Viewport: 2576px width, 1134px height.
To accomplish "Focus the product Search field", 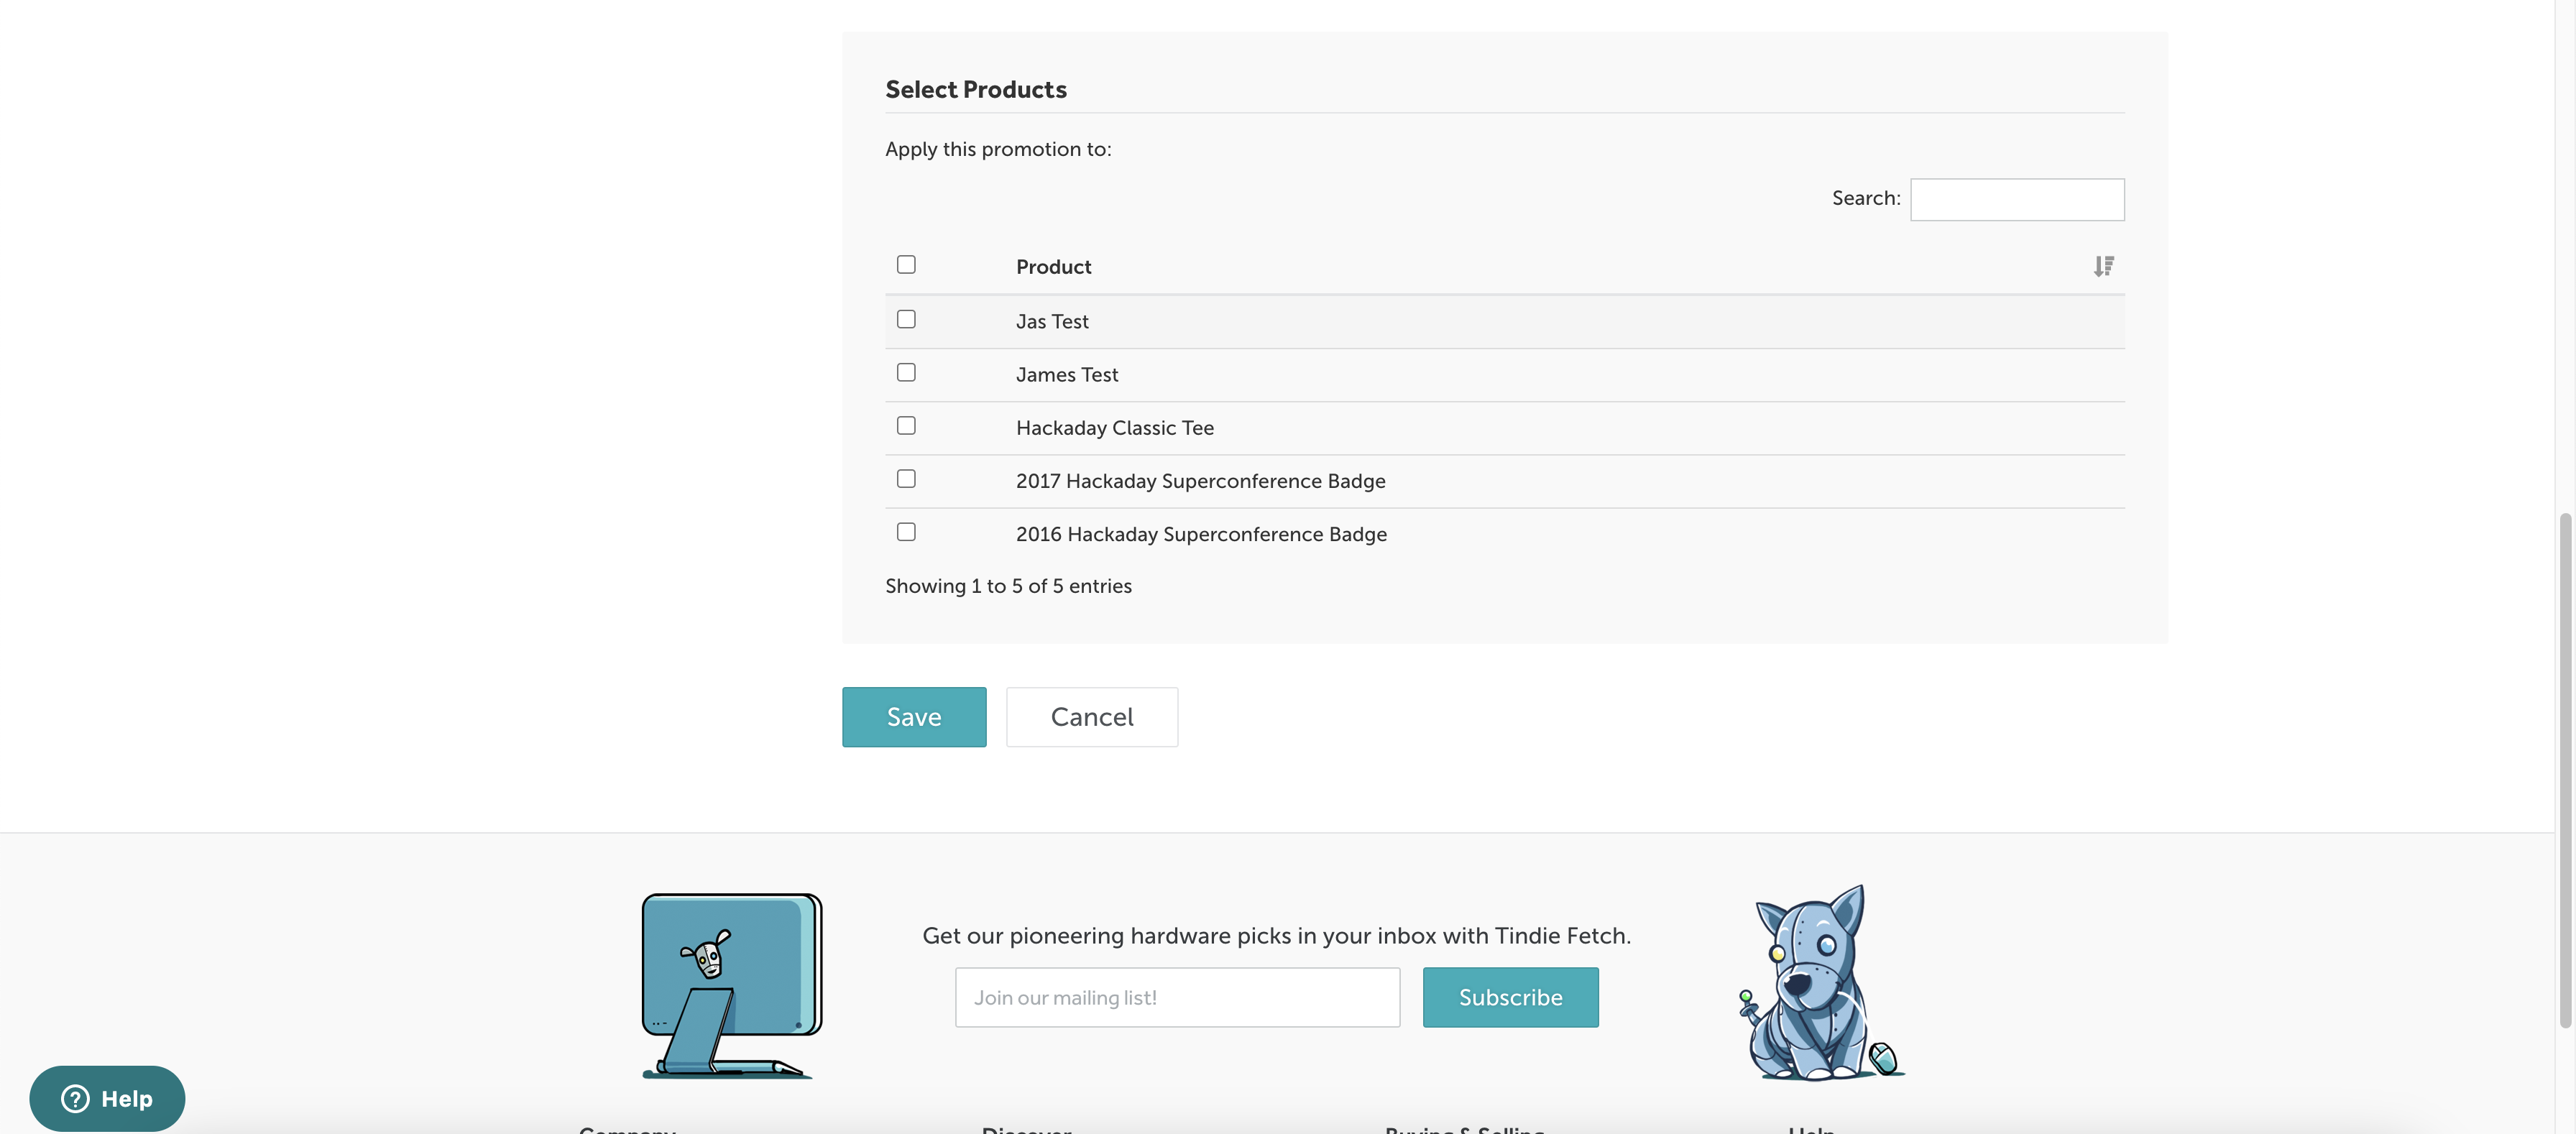I will (x=2016, y=200).
